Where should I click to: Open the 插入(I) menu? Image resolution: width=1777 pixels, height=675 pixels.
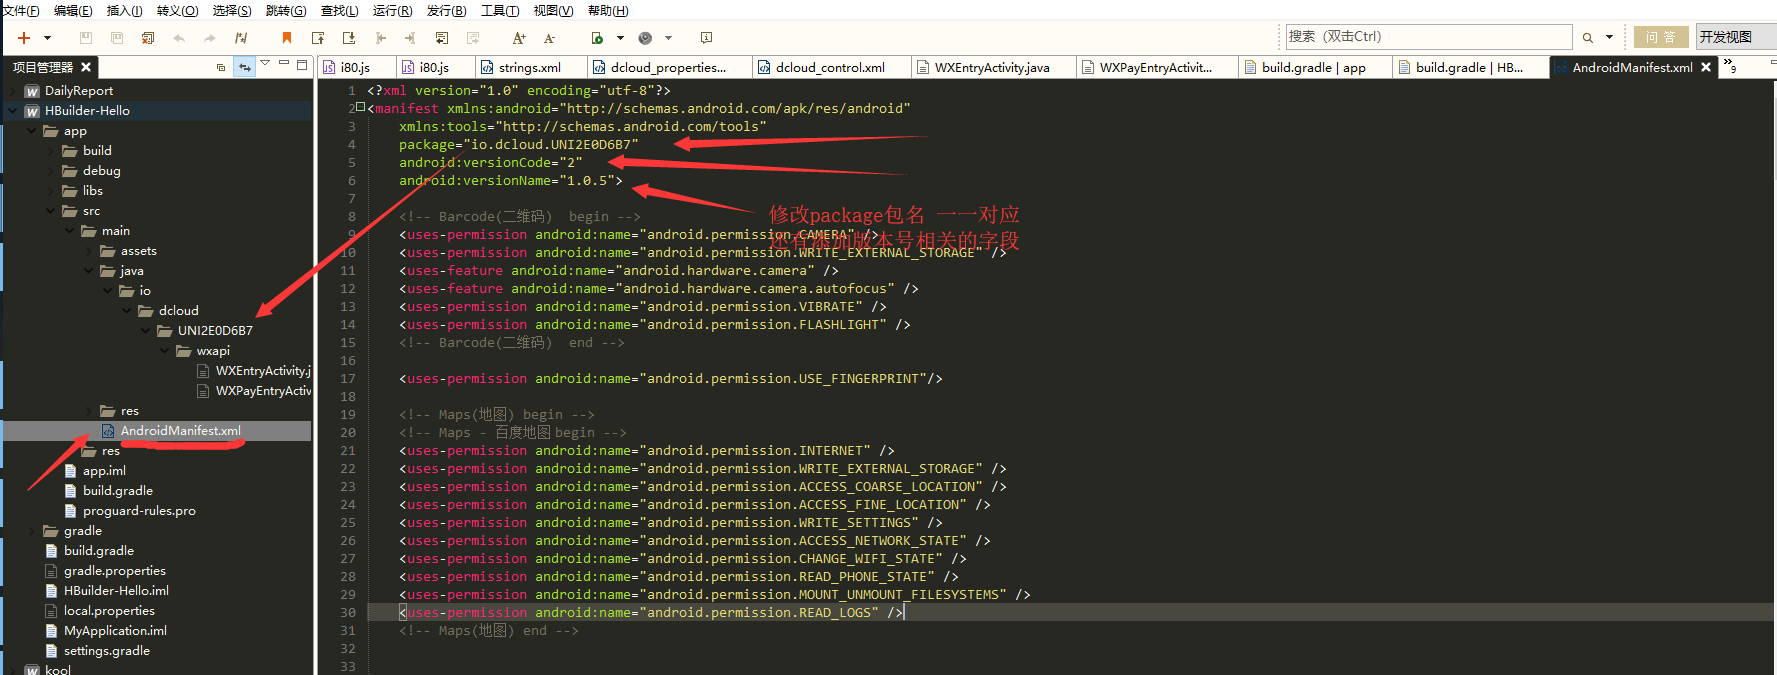[125, 10]
